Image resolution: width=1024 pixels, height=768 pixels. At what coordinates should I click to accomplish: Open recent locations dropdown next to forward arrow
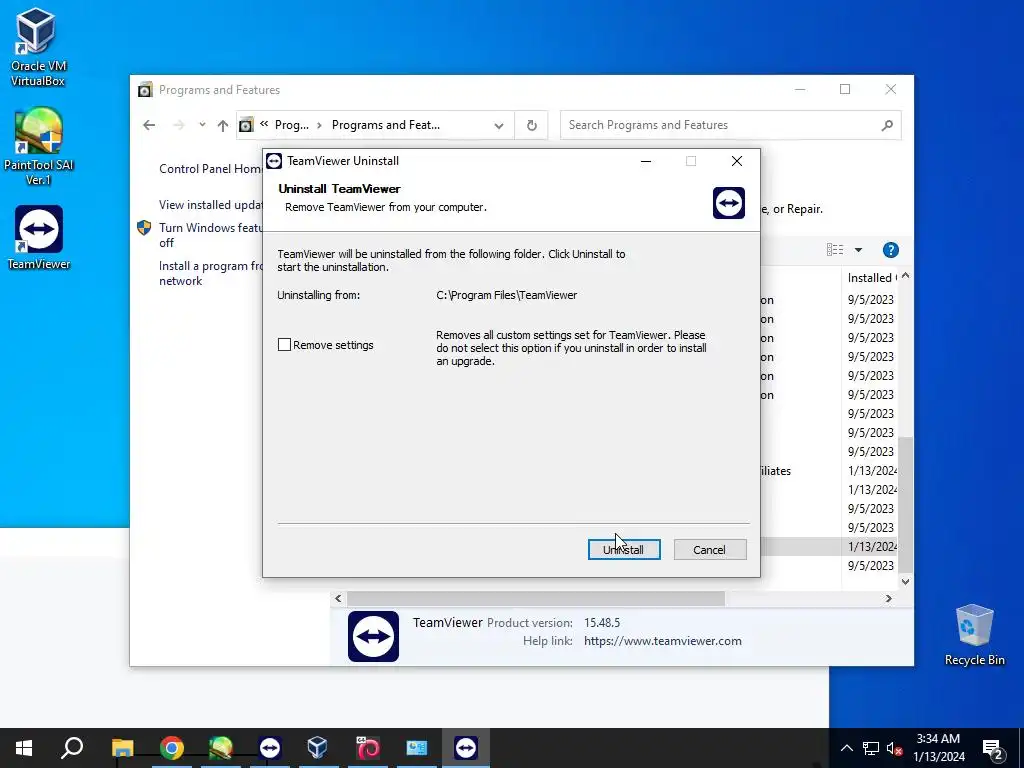coord(202,125)
